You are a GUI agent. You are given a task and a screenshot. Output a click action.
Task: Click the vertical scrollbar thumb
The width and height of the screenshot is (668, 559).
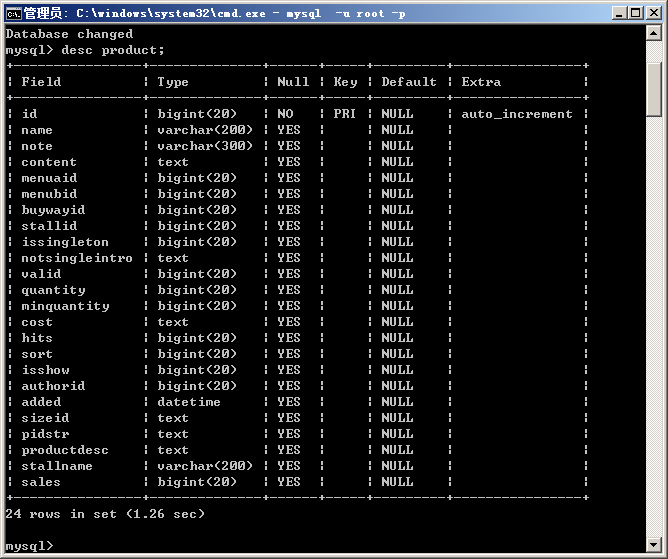654,89
